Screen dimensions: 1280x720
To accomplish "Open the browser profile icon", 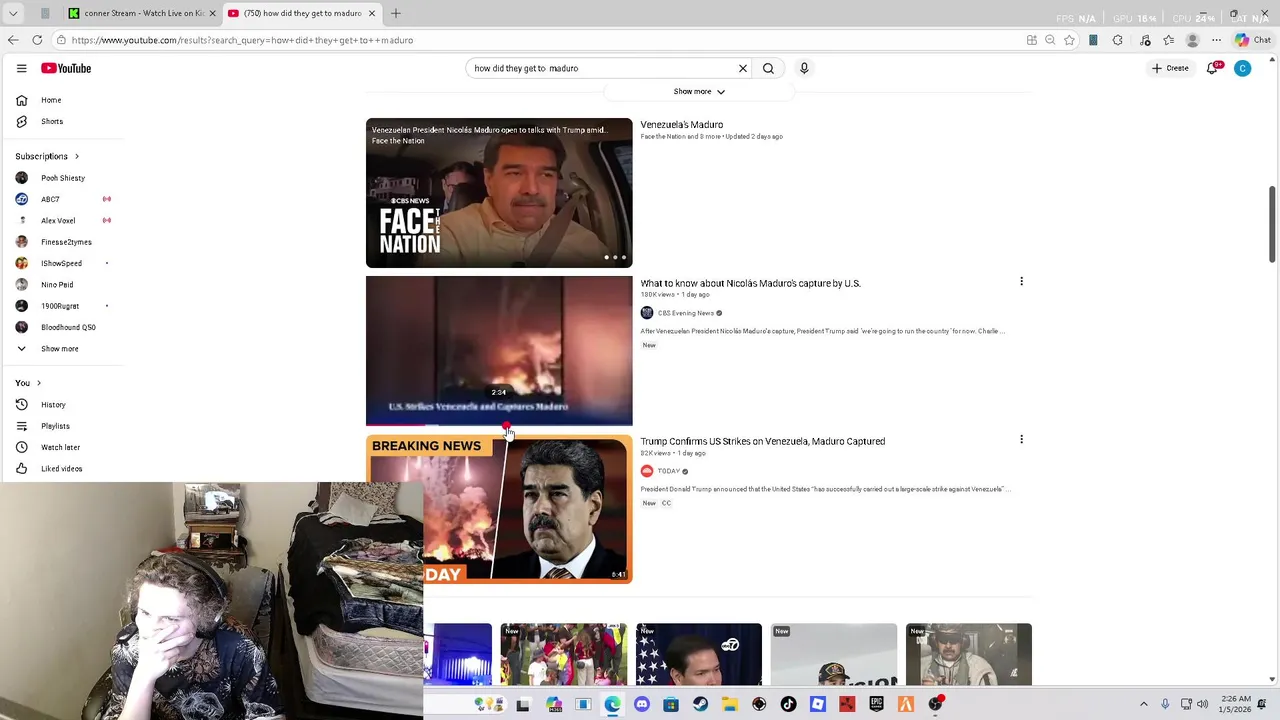I will pos(1192,40).
